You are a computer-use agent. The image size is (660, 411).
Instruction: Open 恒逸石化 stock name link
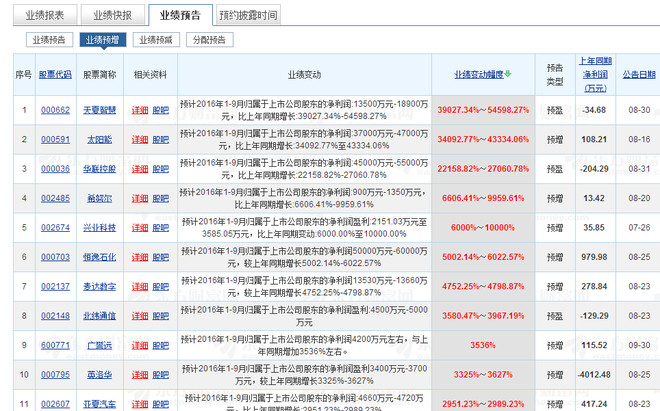click(99, 257)
